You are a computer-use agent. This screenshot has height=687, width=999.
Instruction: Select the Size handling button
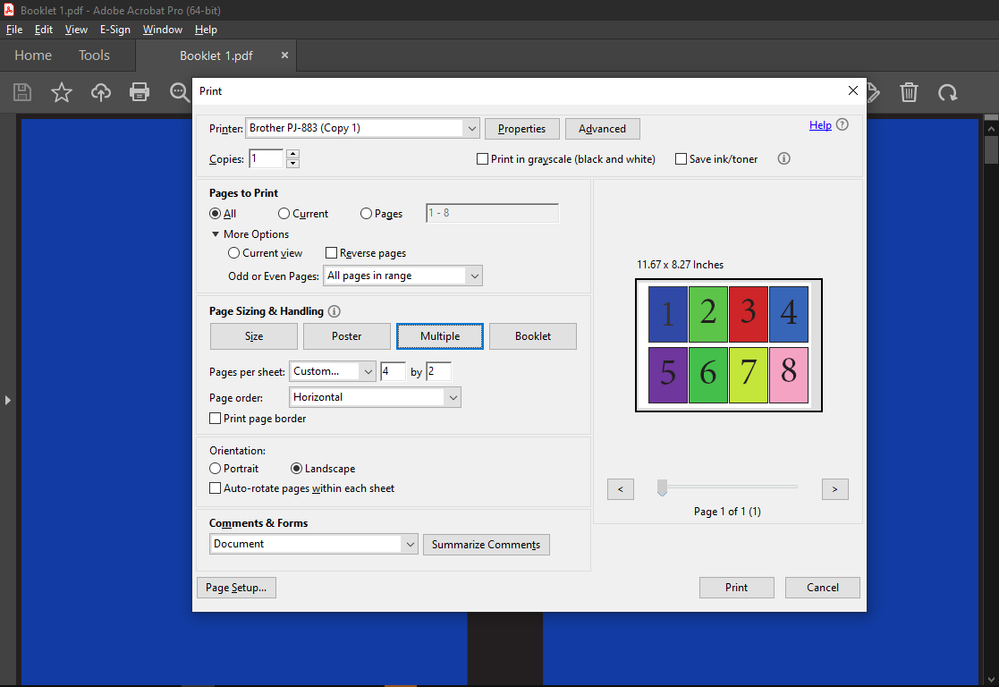[254, 336]
